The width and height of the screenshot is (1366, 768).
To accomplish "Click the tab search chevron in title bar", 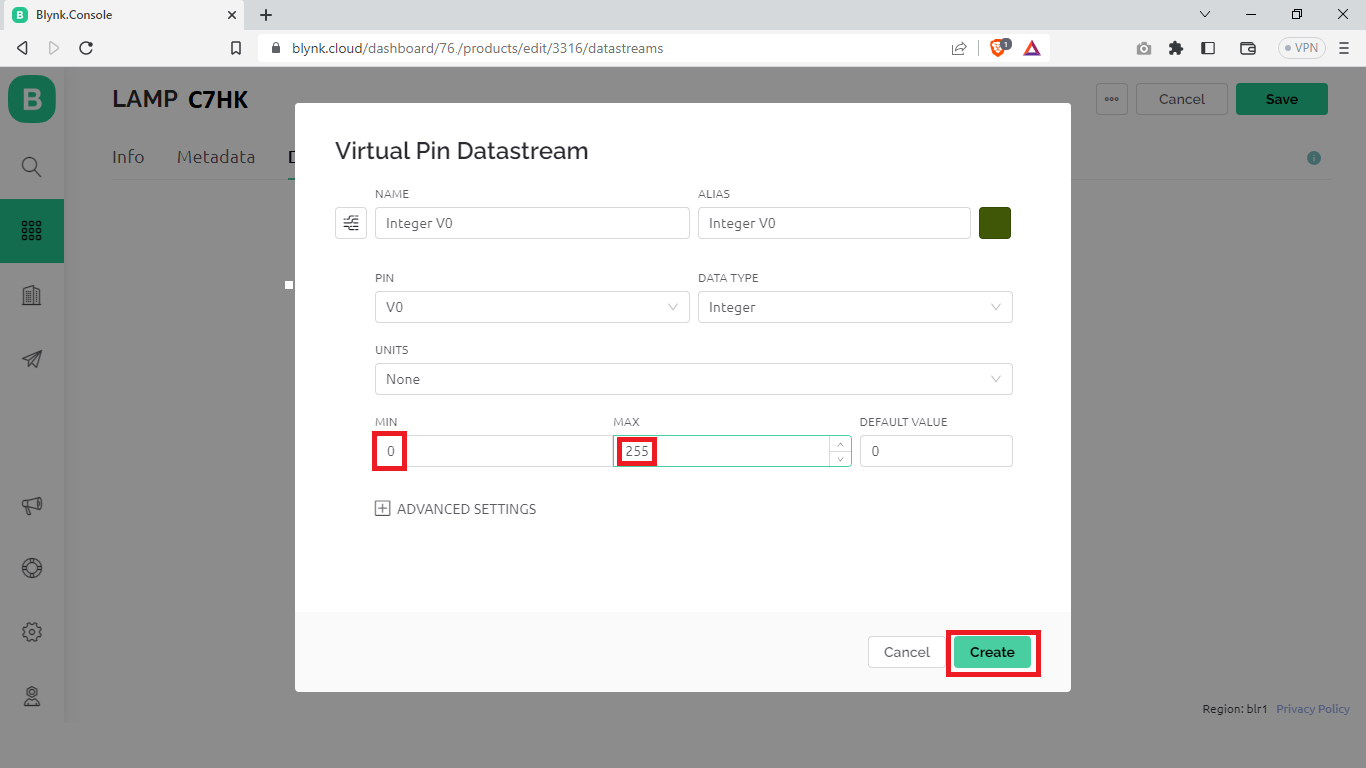I will point(1205,15).
